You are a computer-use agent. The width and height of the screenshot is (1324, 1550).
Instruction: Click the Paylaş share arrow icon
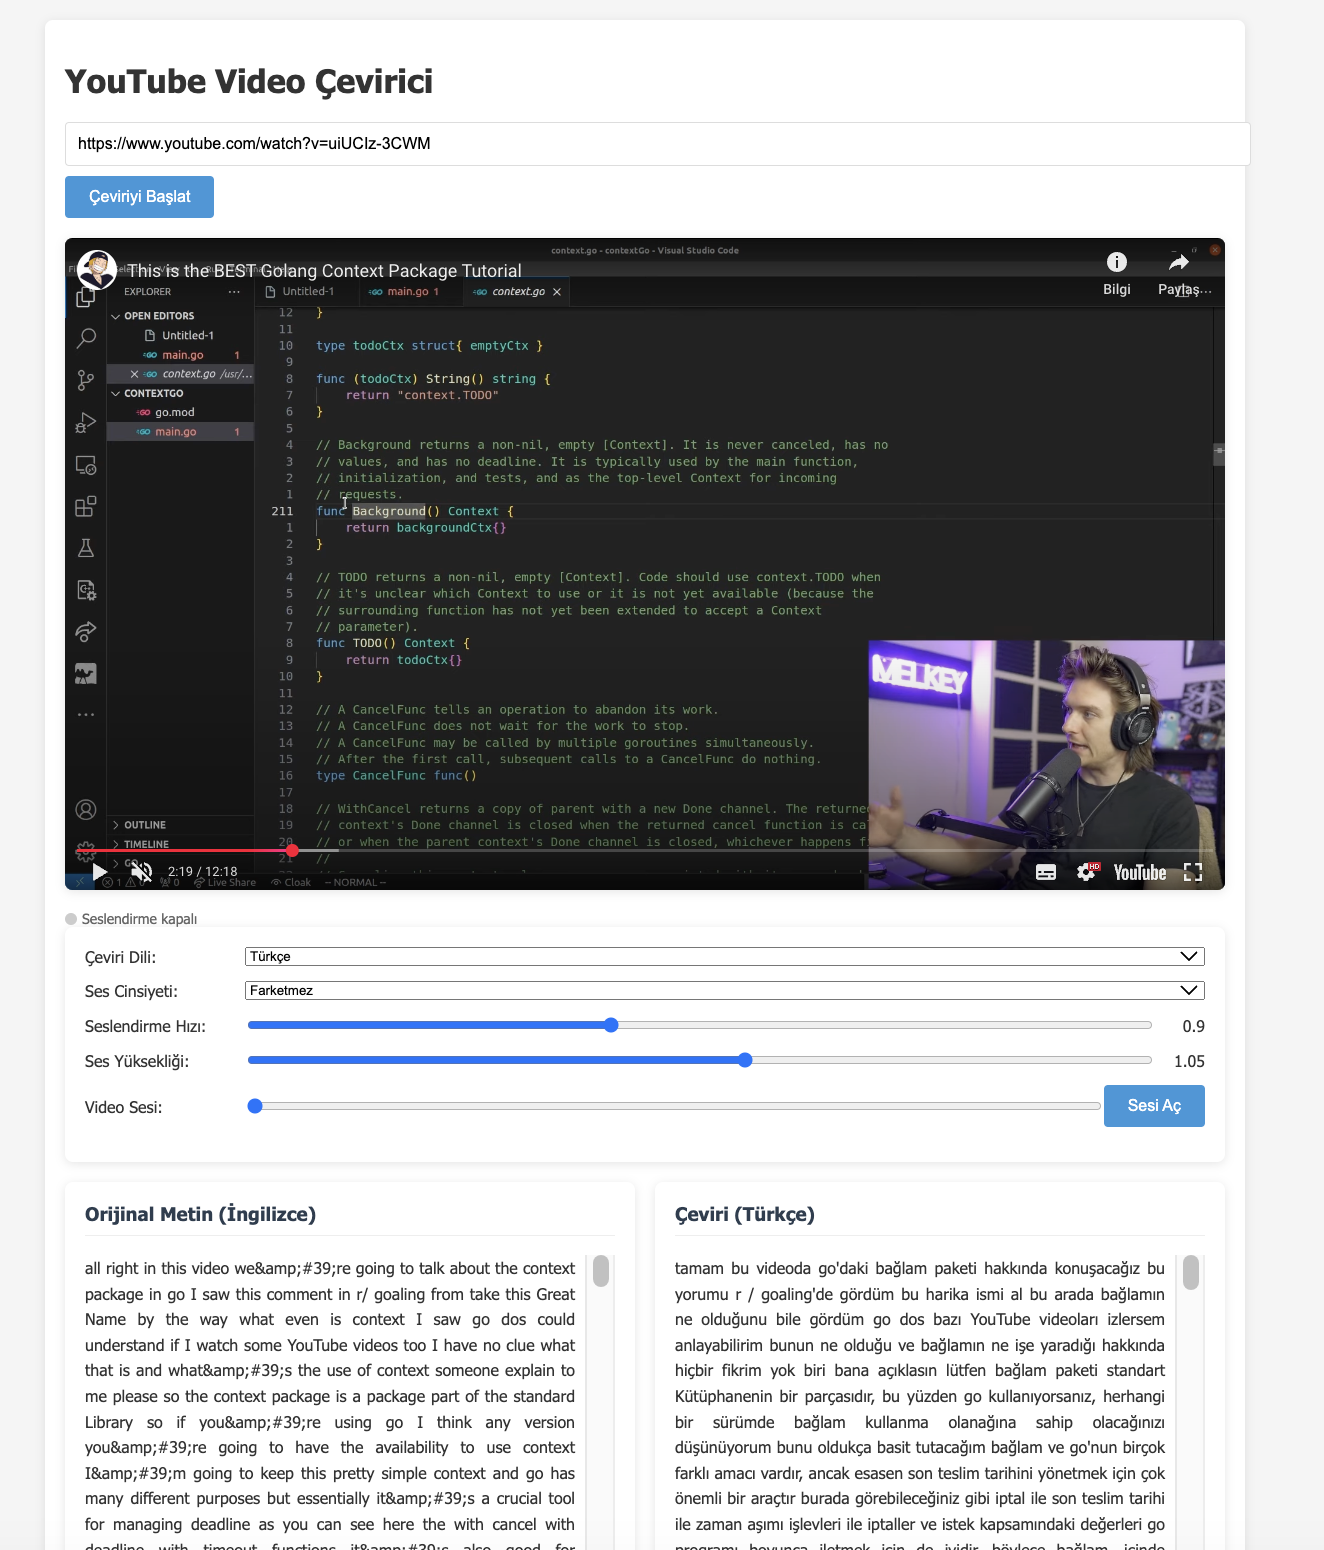[x=1179, y=262]
